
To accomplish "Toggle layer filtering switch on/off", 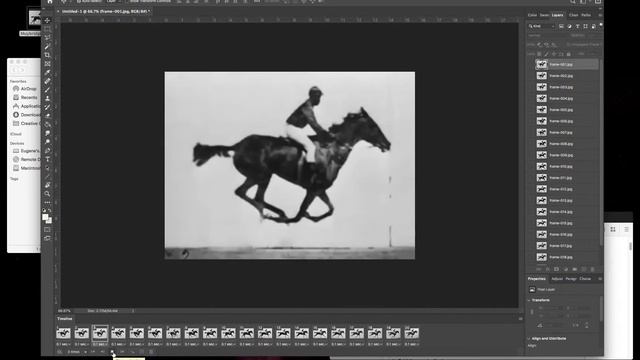I will [x=601, y=26].
